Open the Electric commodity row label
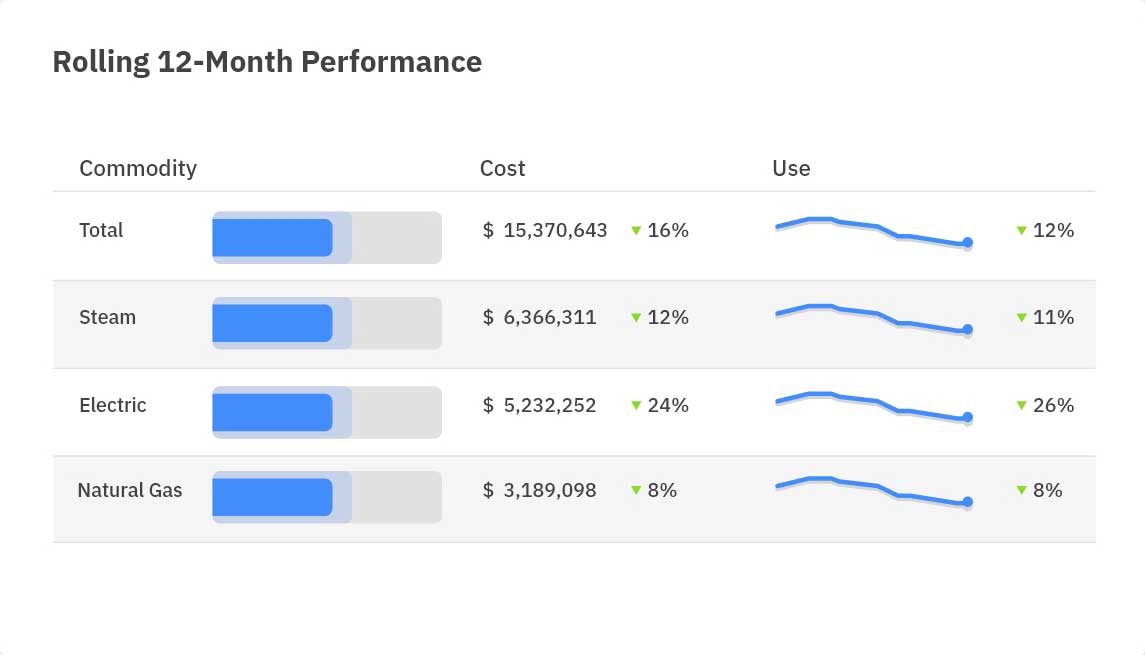 click(113, 405)
